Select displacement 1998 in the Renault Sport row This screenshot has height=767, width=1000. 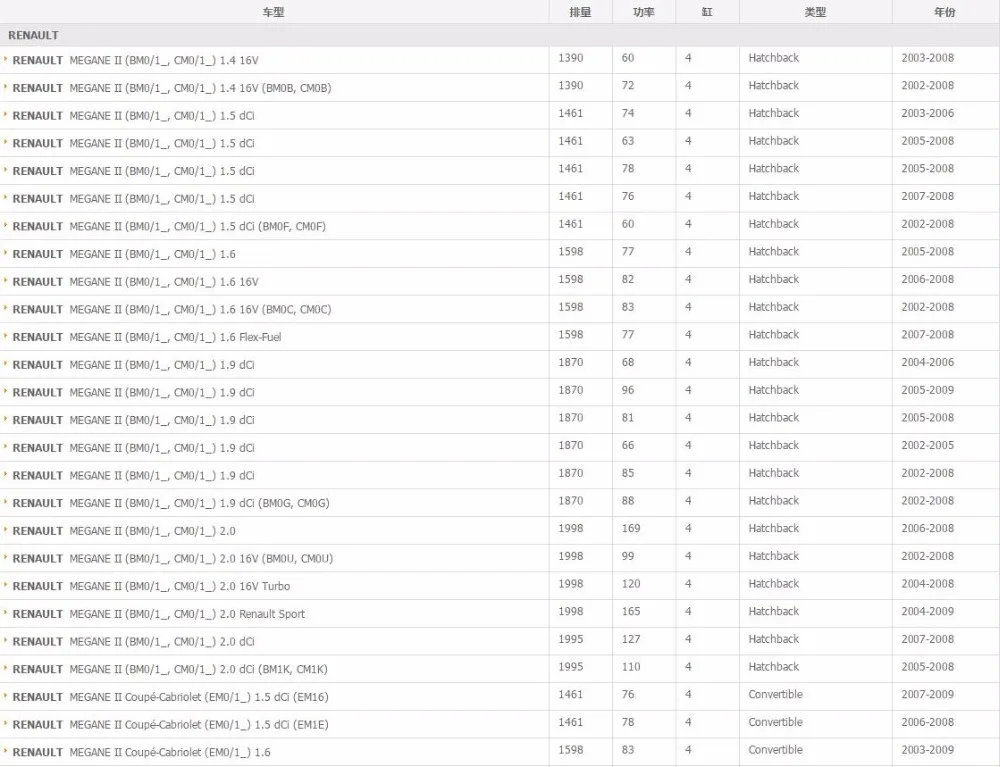[x=571, y=611]
